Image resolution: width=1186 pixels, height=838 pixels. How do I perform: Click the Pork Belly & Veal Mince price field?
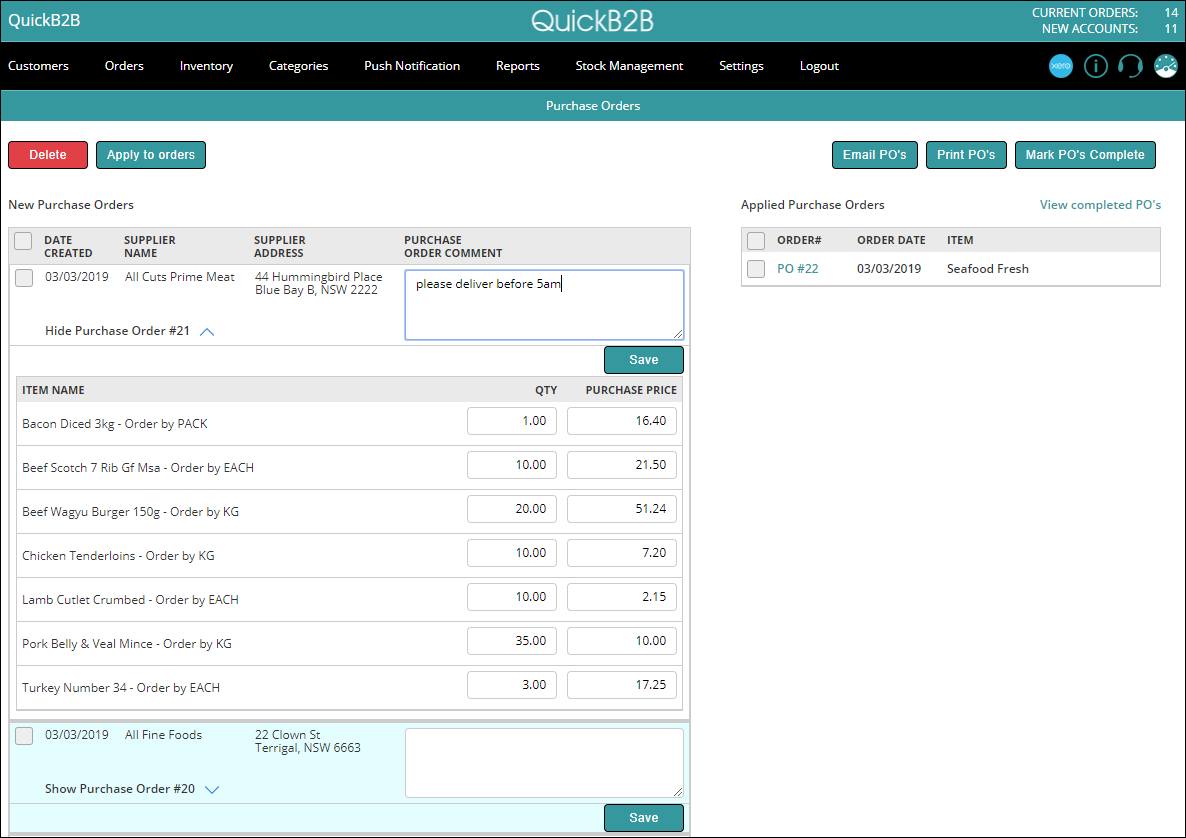pos(622,641)
